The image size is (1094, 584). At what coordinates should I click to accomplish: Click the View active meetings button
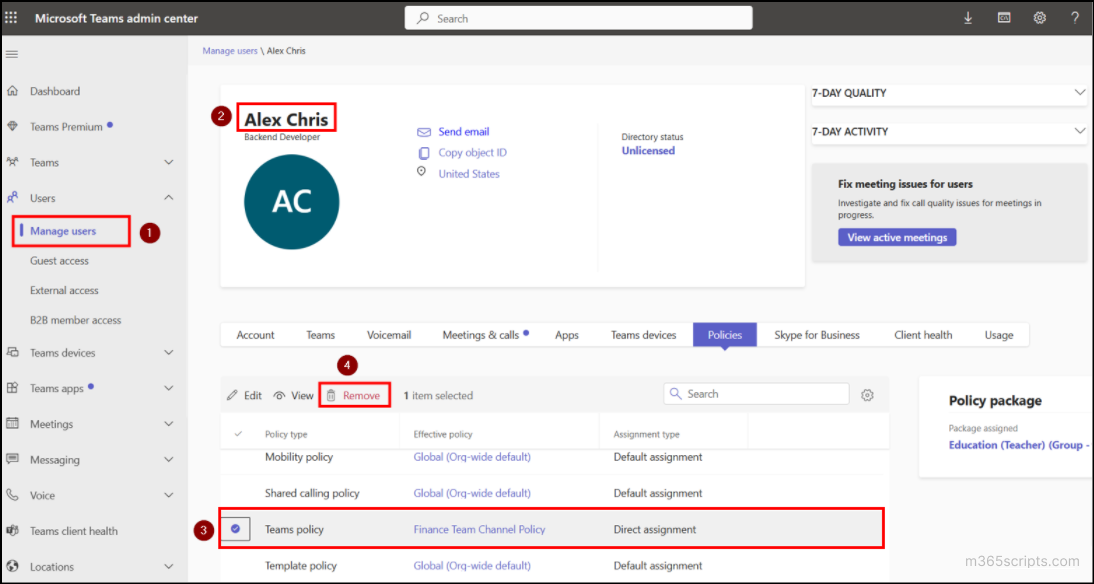point(897,237)
